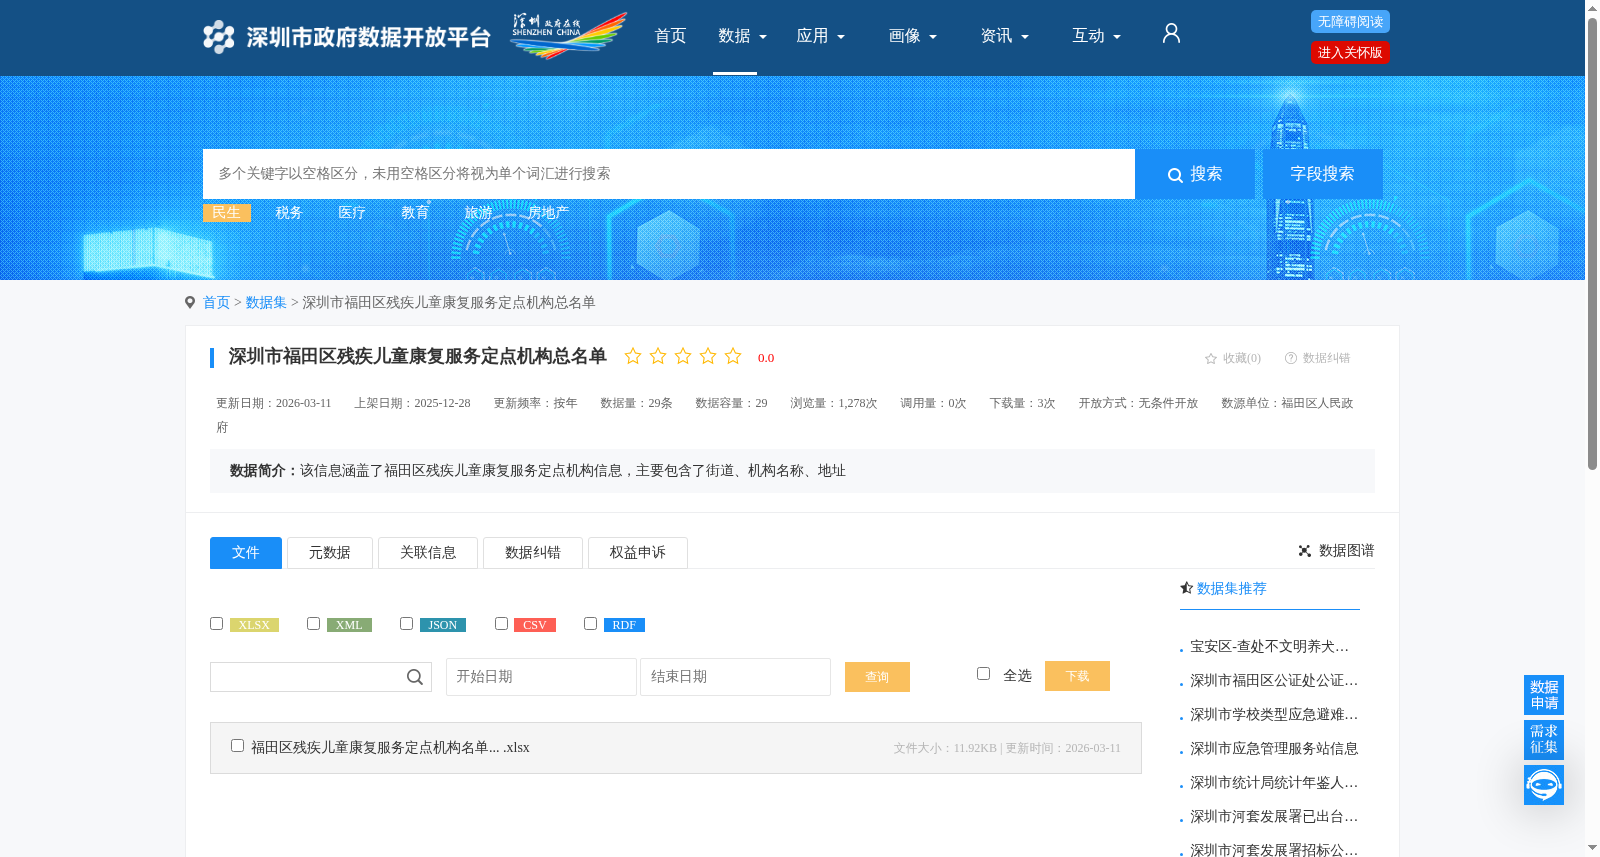Click the 搜索 search button

pos(1195,174)
